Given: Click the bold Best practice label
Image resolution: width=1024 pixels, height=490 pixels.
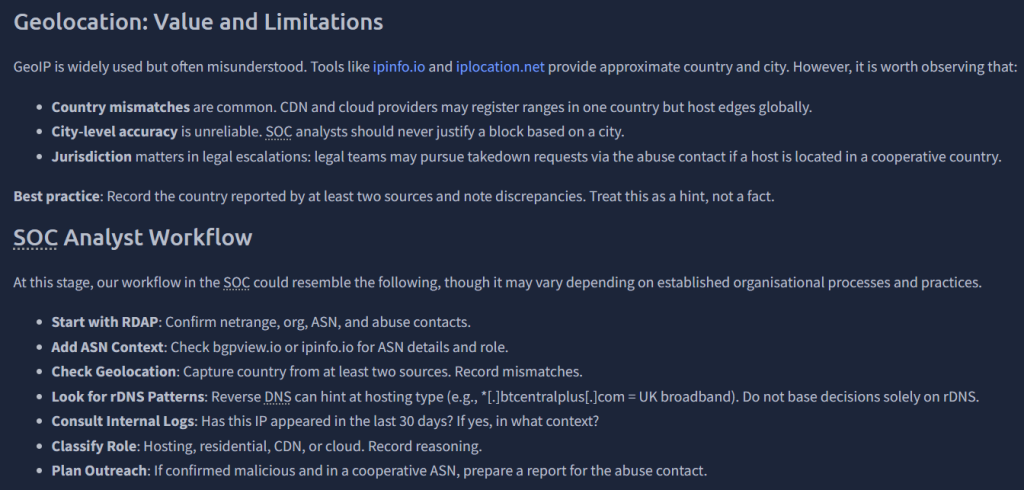Looking at the screenshot, I should click(x=57, y=197).
